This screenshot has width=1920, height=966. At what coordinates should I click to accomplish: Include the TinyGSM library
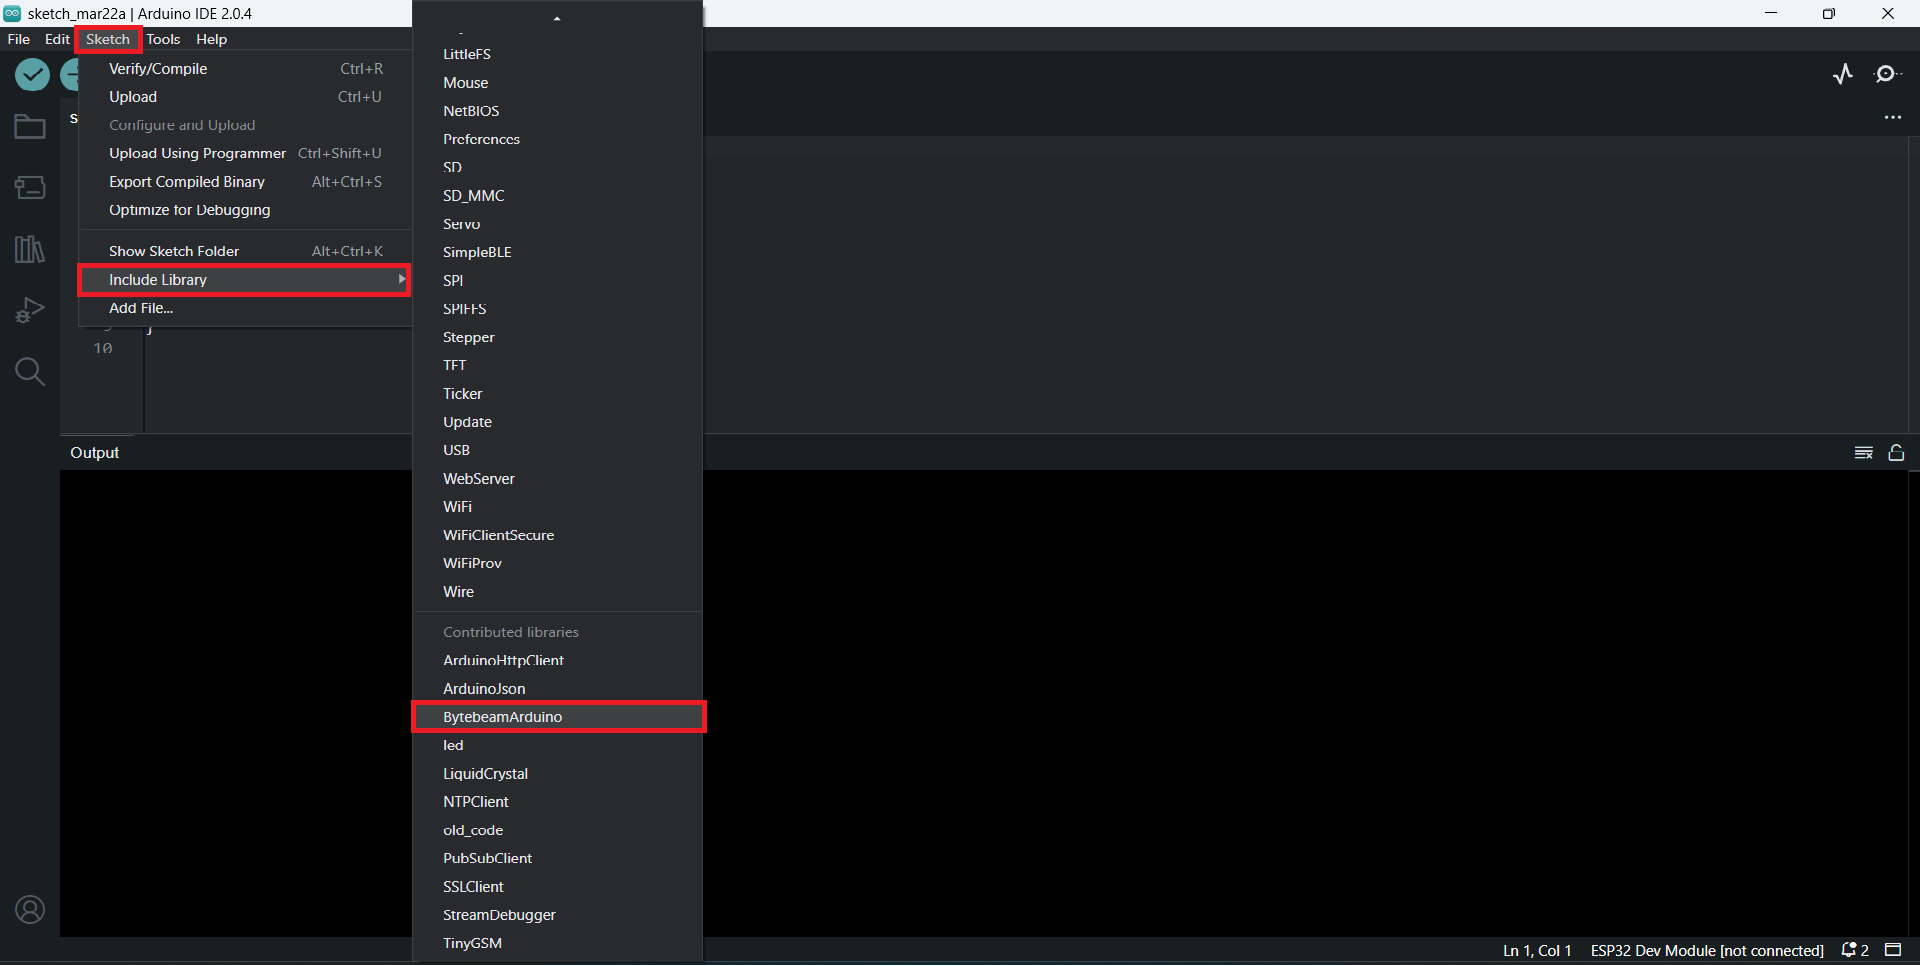coord(558,943)
